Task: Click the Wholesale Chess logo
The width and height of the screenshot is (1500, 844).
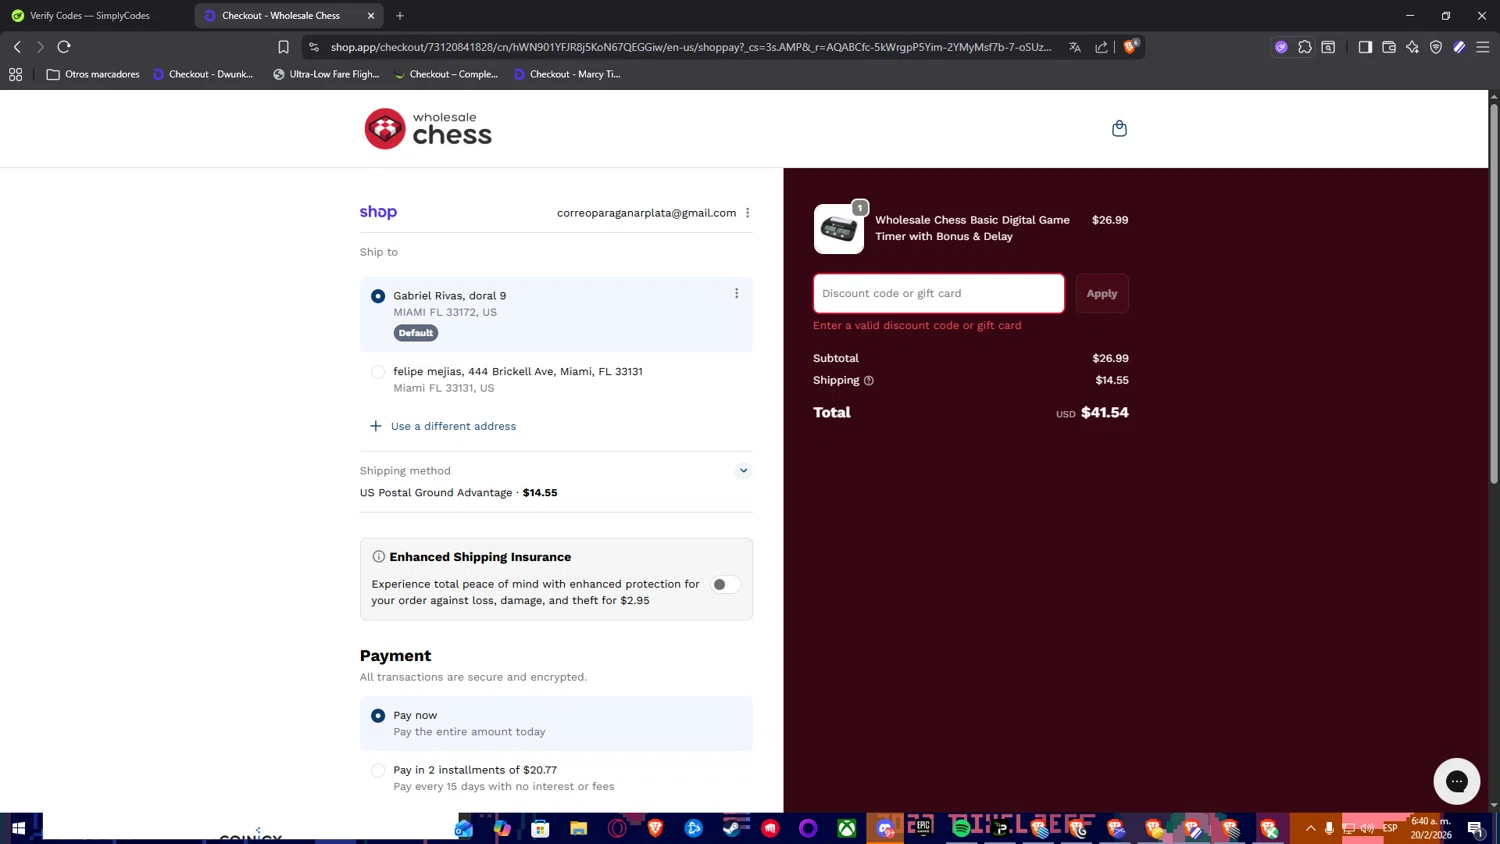Action: coord(428,129)
